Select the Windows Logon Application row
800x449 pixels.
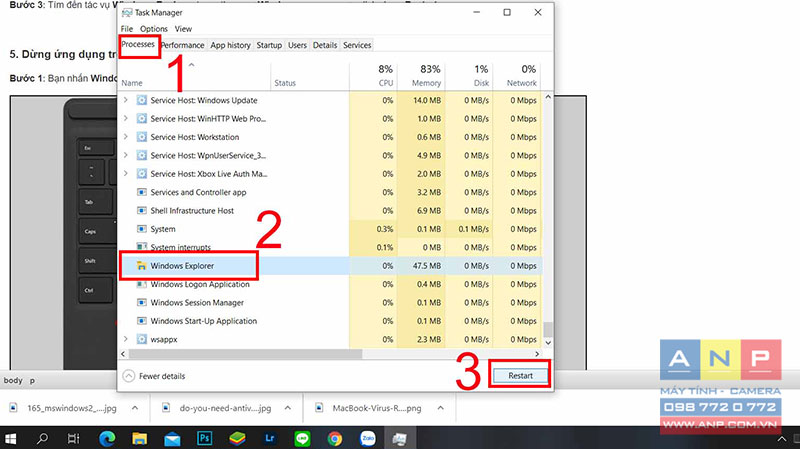click(331, 284)
